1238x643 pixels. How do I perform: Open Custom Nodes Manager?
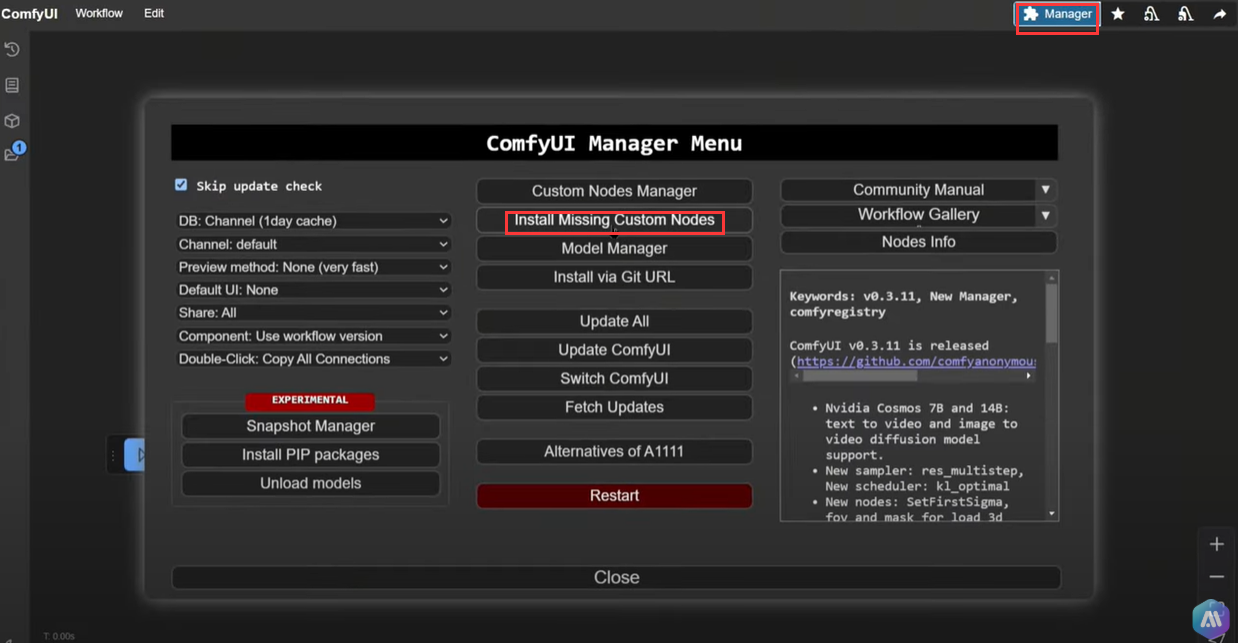pos(614,191)
